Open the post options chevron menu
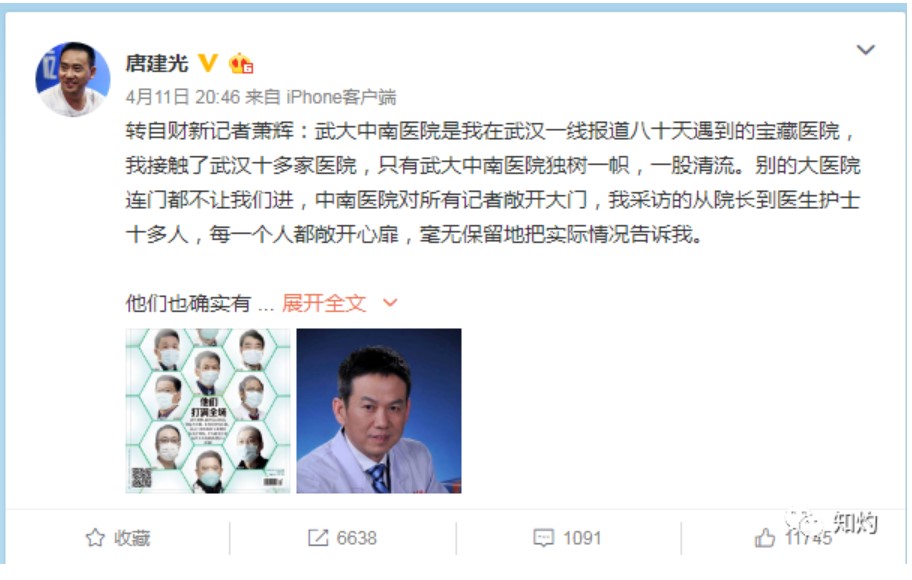This screenshot has height=580, width=912. 865,50
